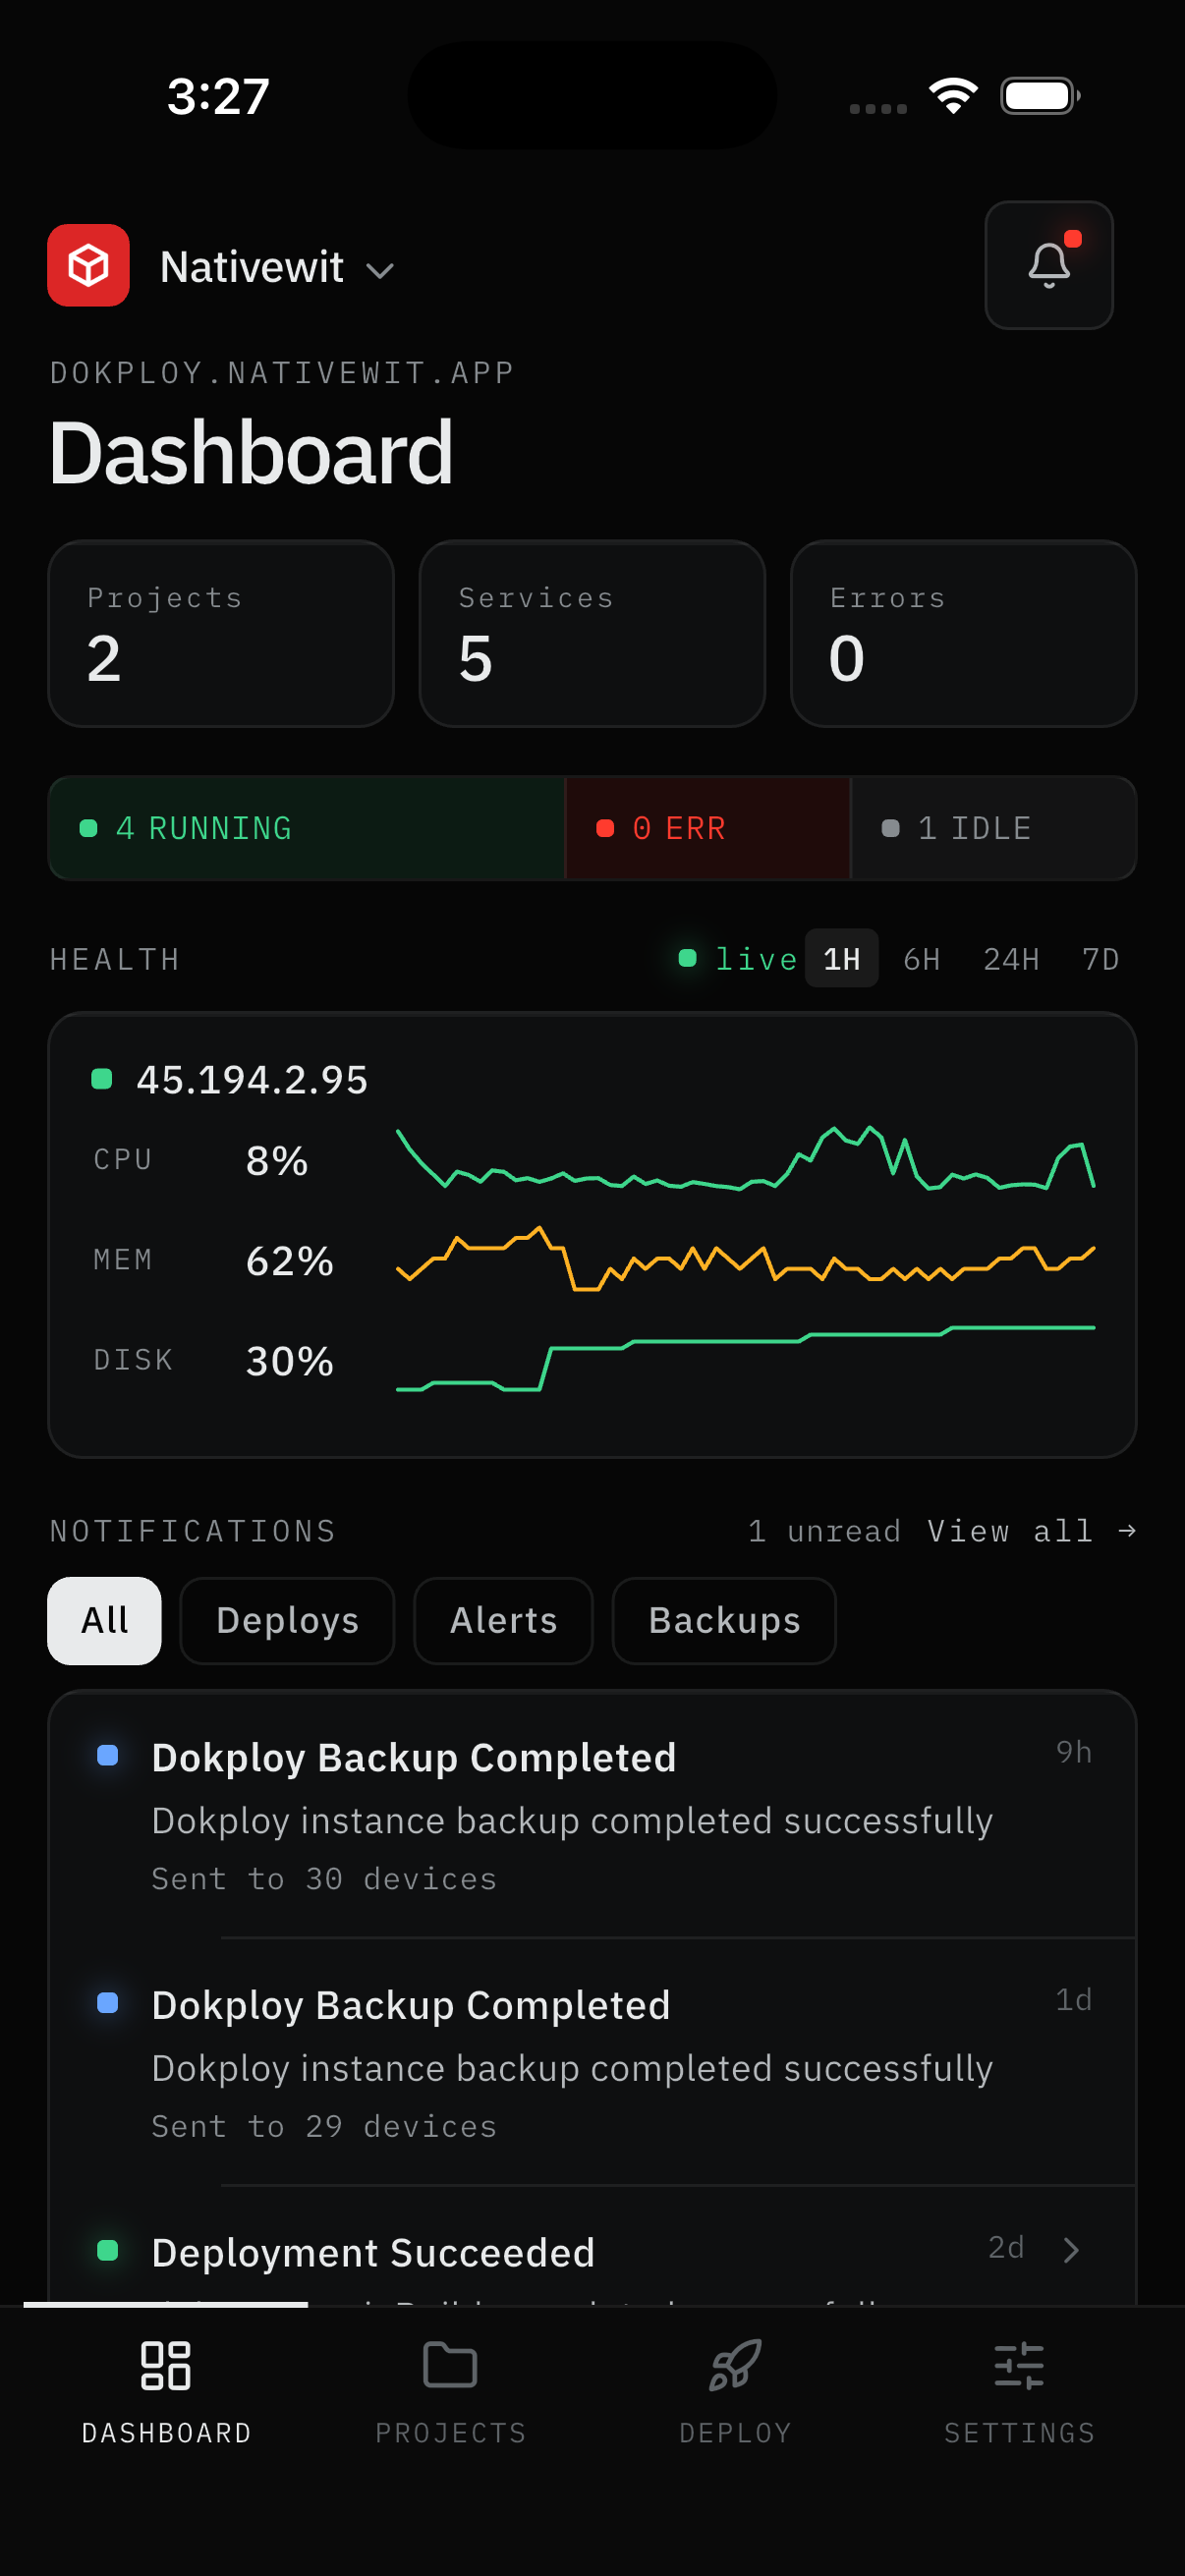Tap the Wi-Fi status icon
Screen dimensions: 1185x2576
tap(953, 96)
